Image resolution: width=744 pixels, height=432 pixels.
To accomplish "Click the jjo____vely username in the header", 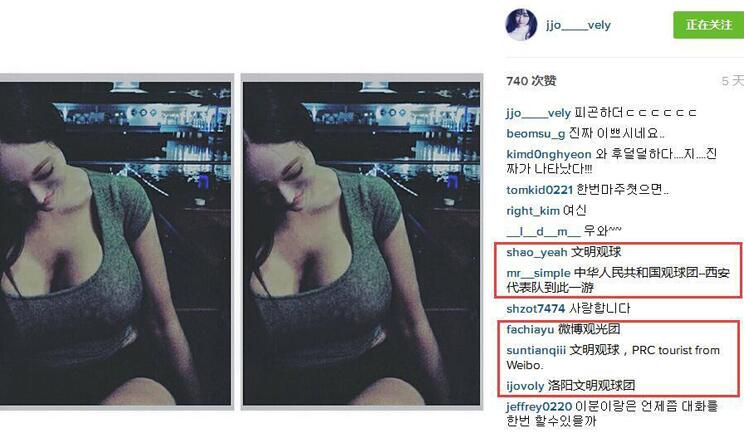I will [578, 25].
